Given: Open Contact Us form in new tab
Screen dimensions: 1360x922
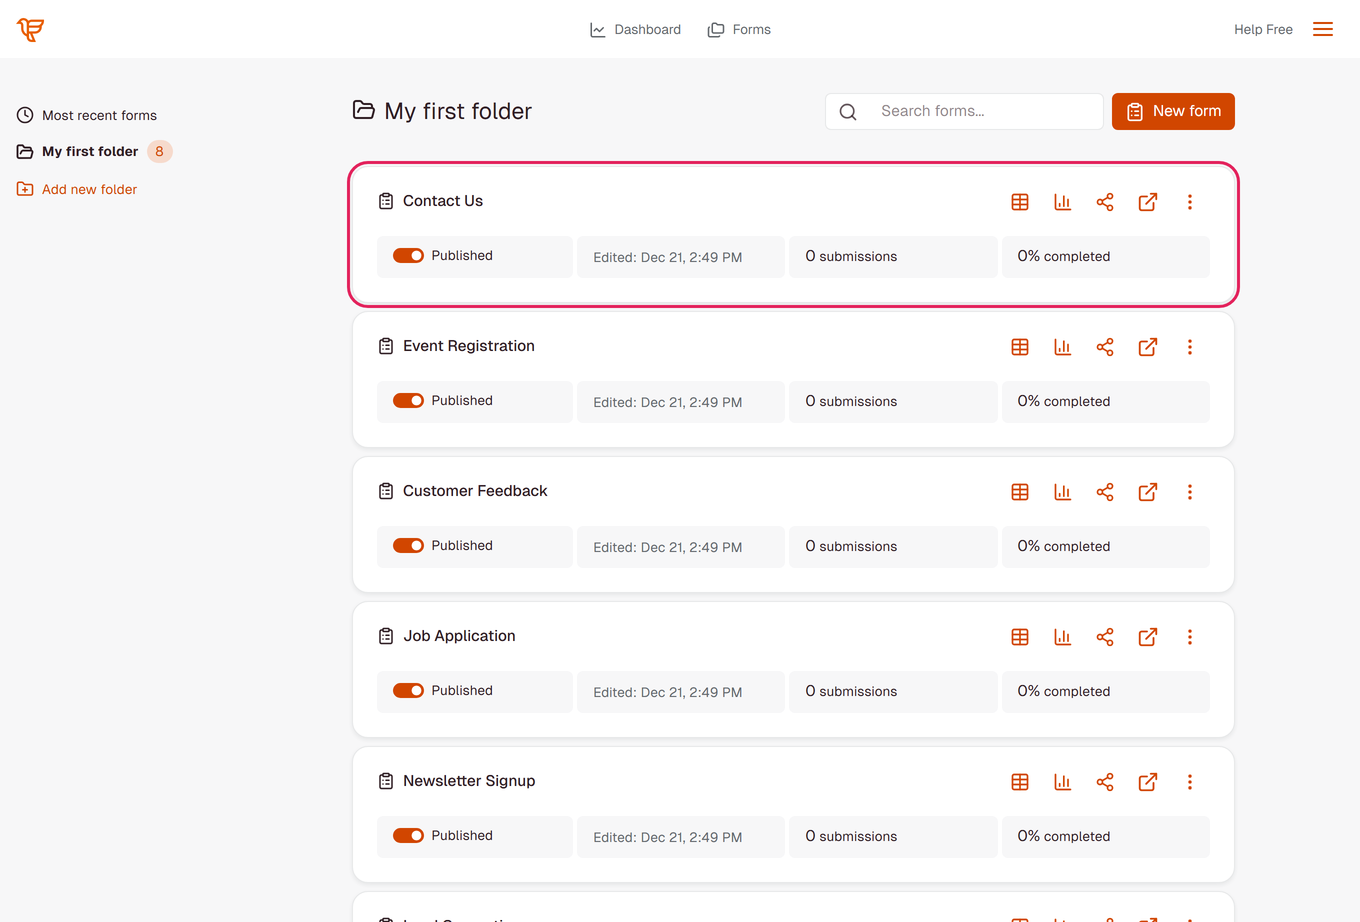Looking at the screenshot, I should 1148,202.
